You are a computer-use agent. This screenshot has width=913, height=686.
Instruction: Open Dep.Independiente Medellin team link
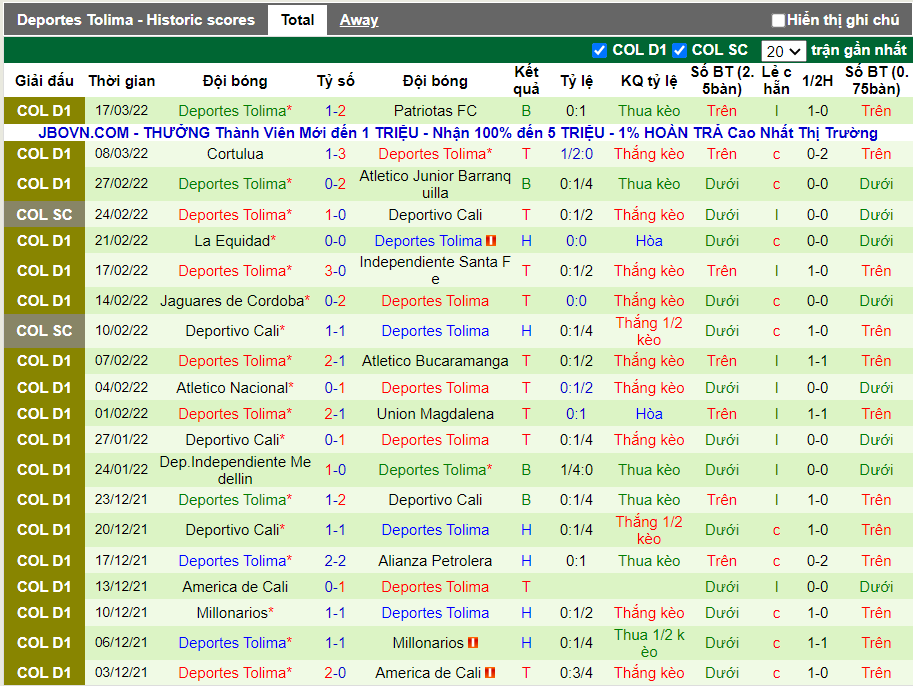pyautogui.click(x=235, y=470)
